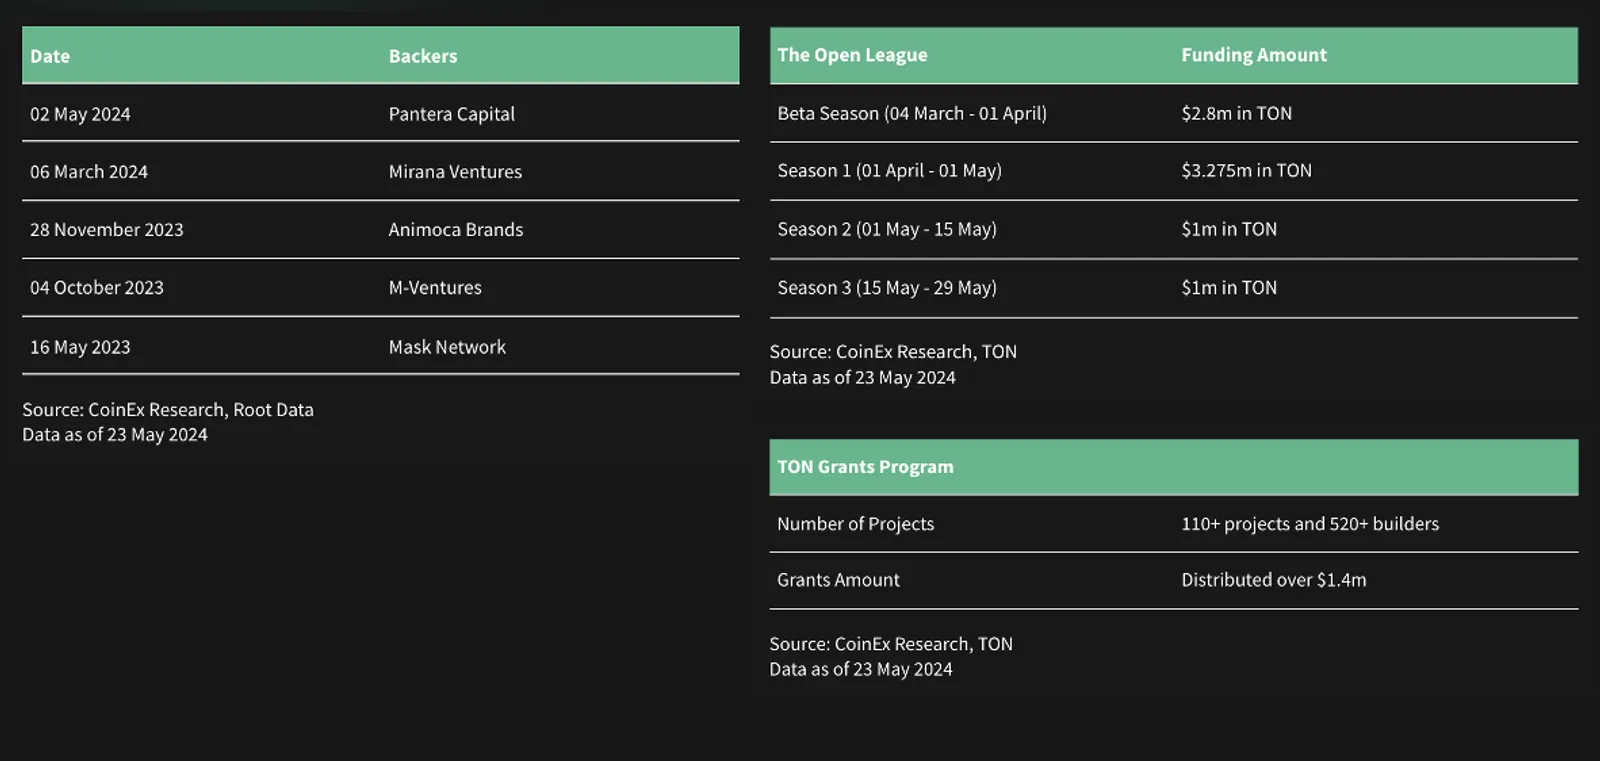Click the Mask Network entry
Viewport: 1600px width, 761px height.
[x=447, y=347]
